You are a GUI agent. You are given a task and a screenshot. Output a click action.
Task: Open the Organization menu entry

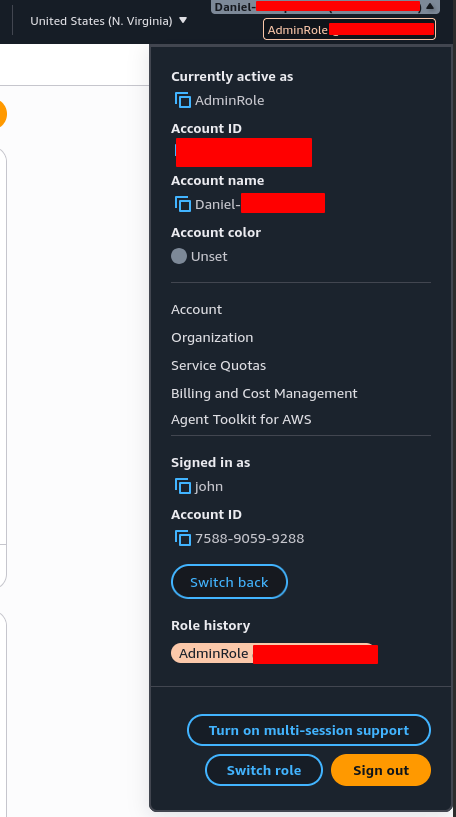pos(212,338)
